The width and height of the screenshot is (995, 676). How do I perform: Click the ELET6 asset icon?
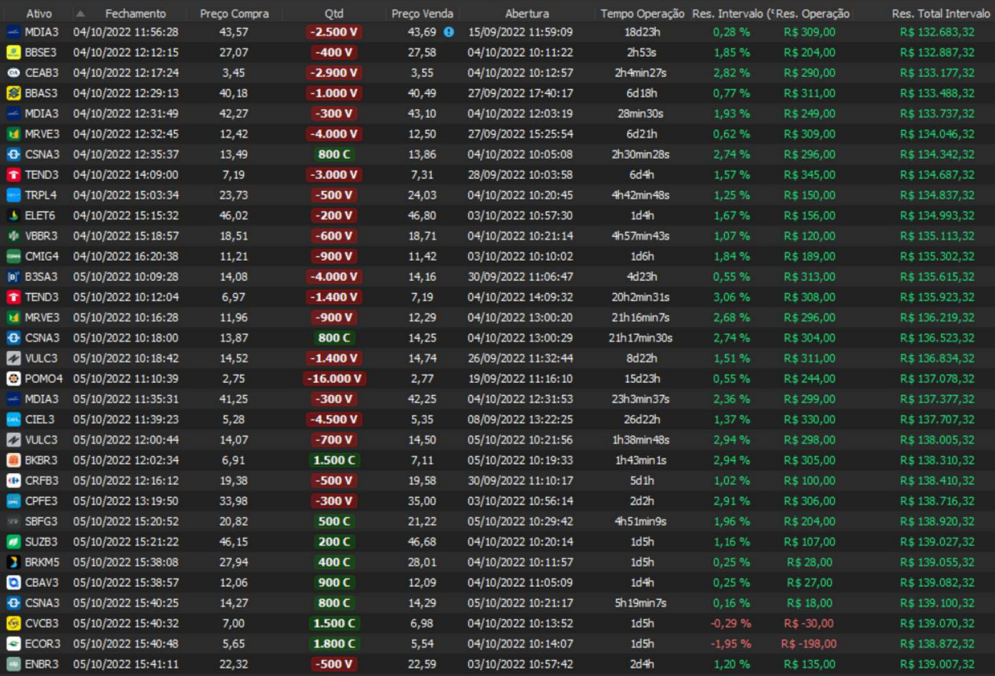pos(14,216)
